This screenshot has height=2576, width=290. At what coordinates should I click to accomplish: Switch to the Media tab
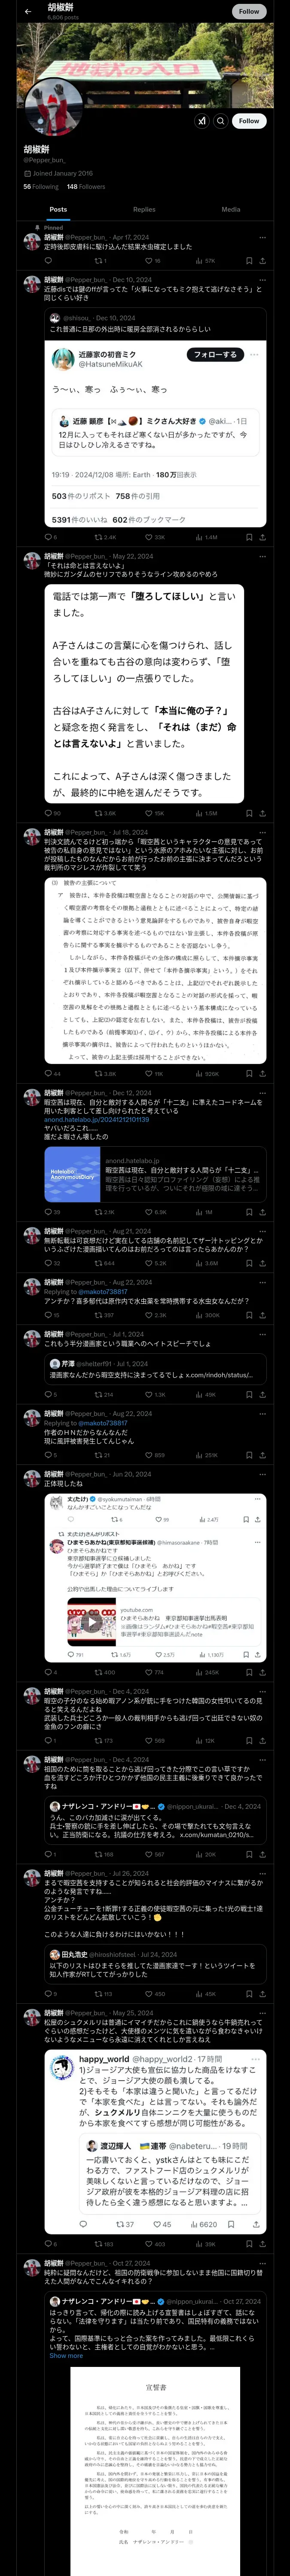click(x=231, y=210)
